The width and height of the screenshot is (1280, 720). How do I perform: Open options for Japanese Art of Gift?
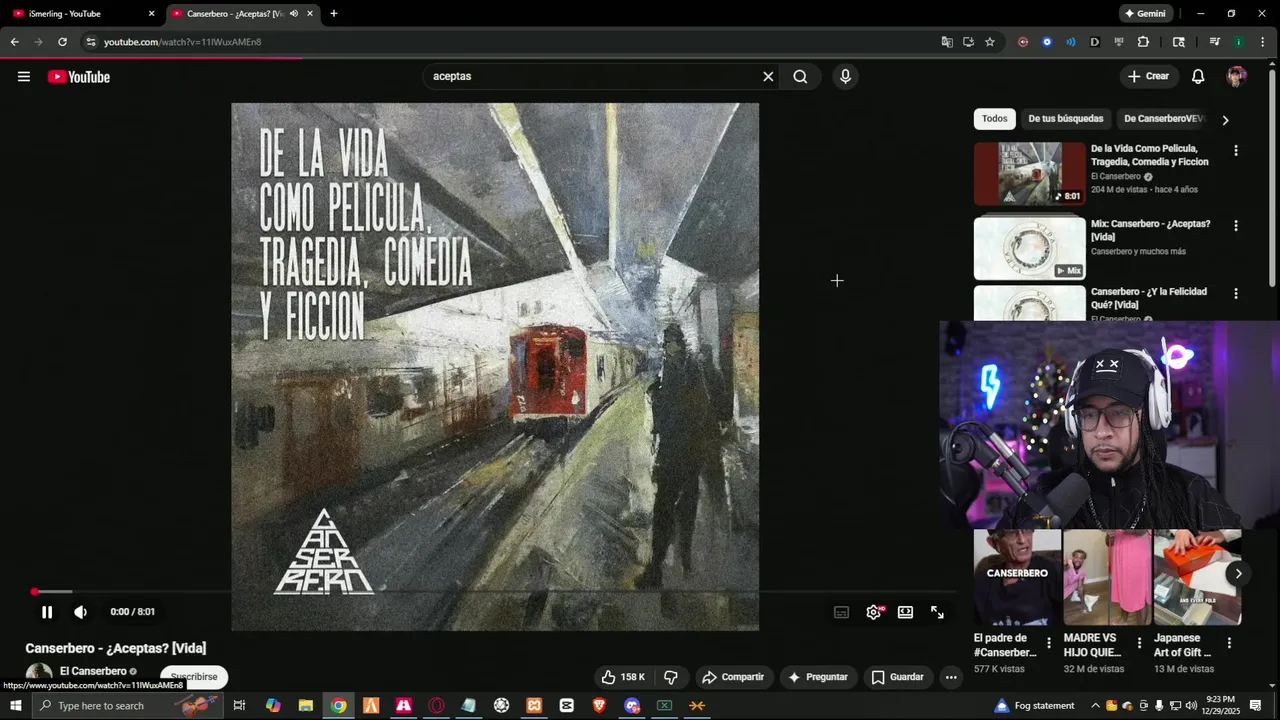[1229, 643]
